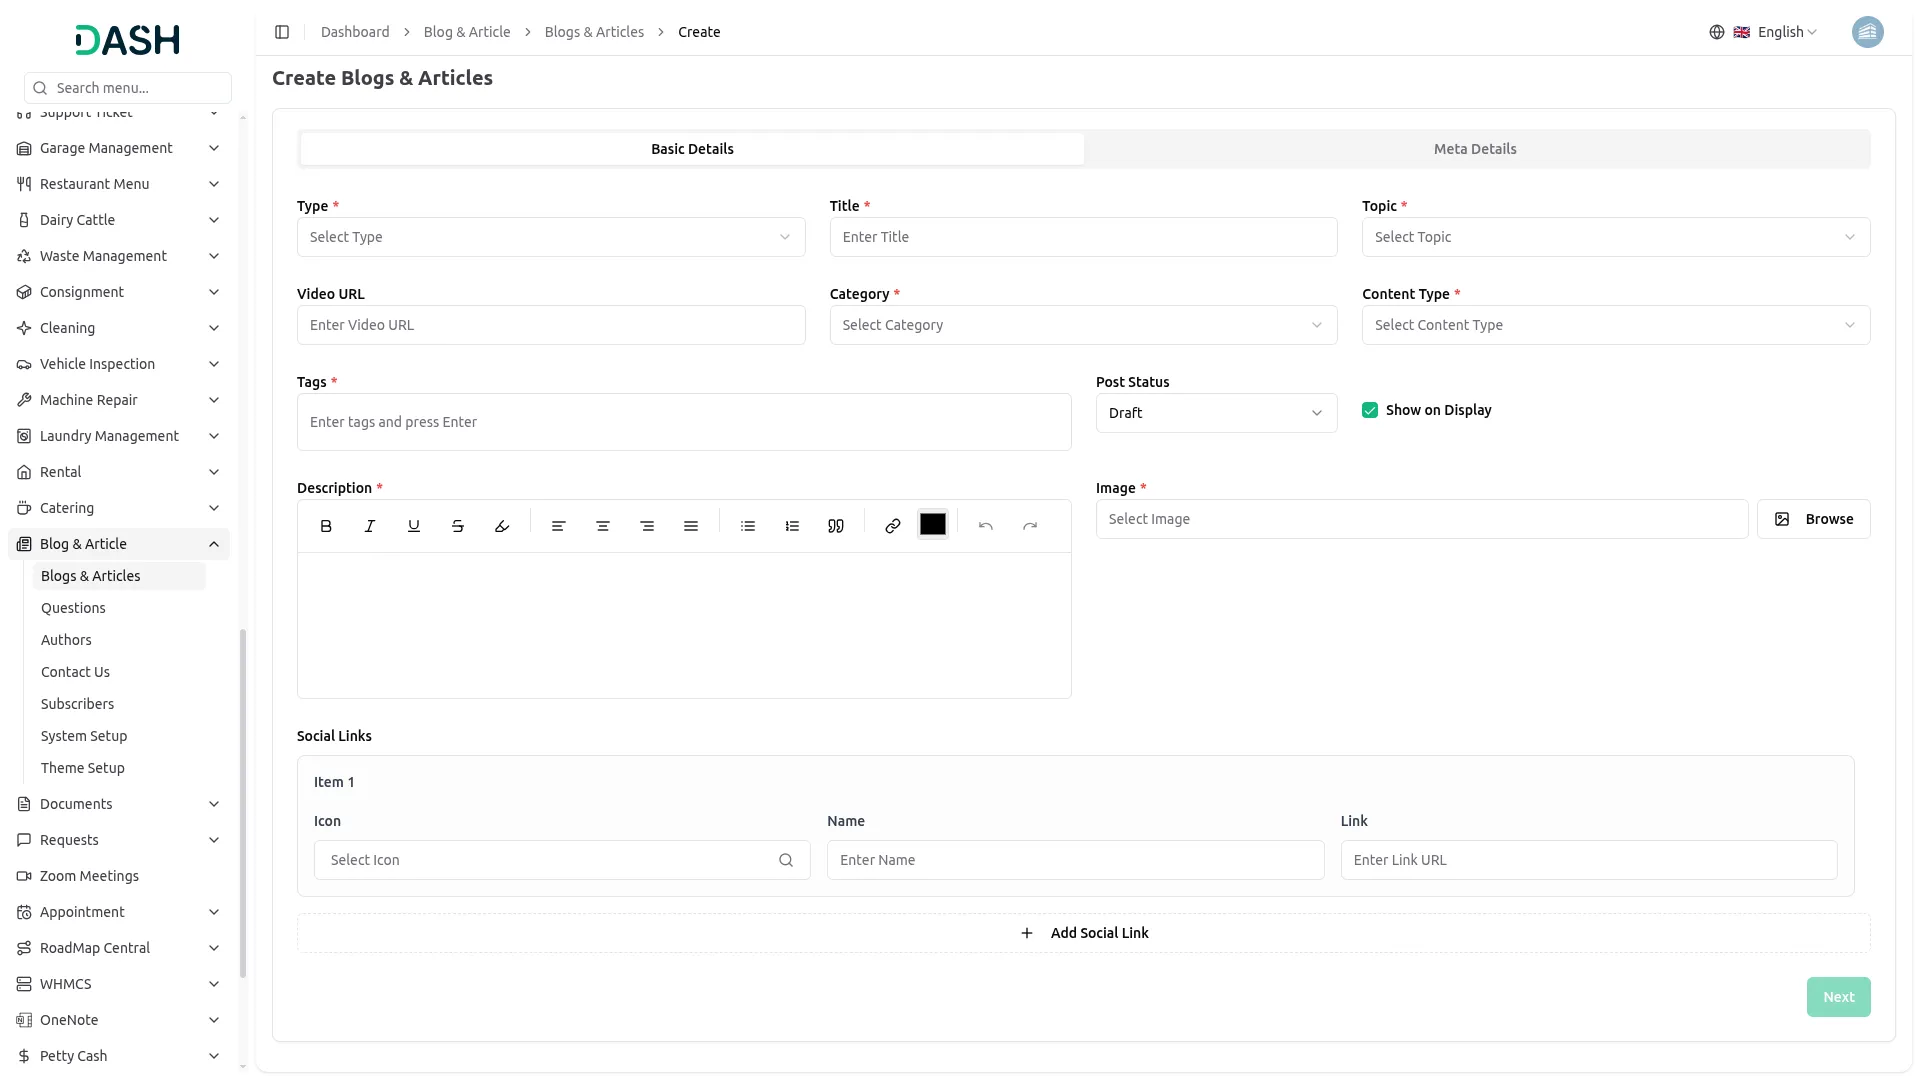Open the user avatar menu
1920x1080 pixels.
[1867, 32]
